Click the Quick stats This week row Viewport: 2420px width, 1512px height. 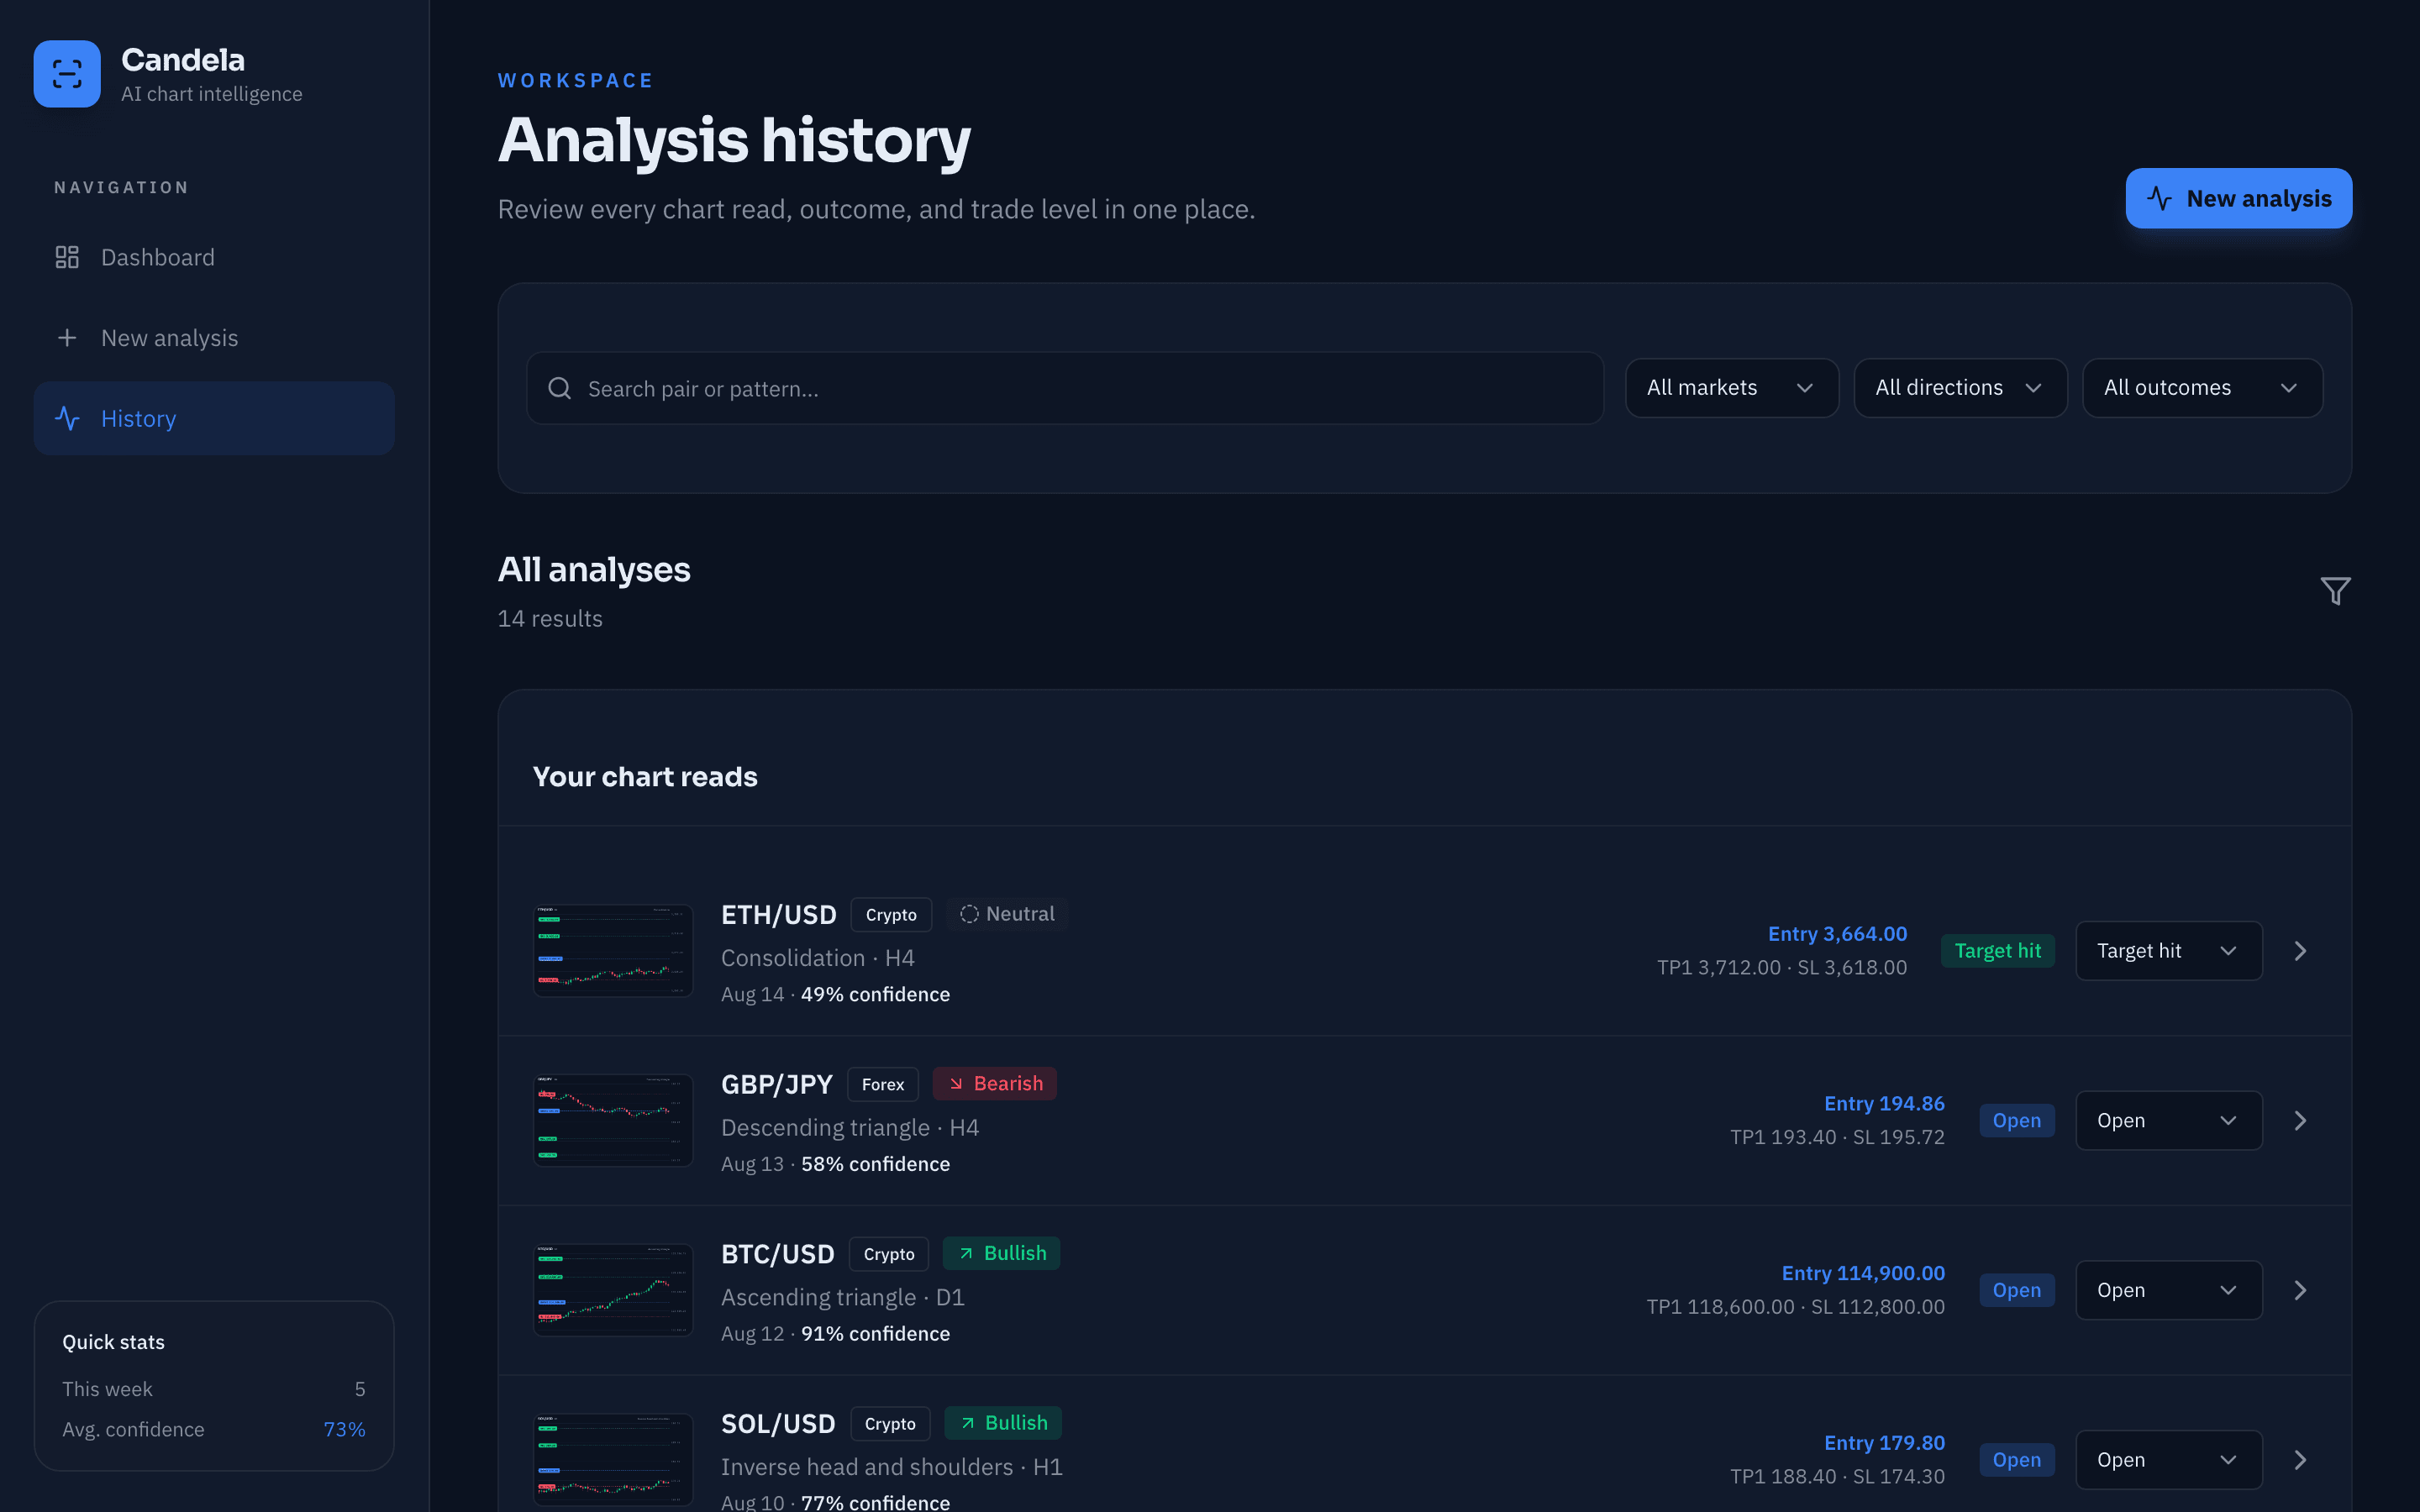coord(214,1389)
